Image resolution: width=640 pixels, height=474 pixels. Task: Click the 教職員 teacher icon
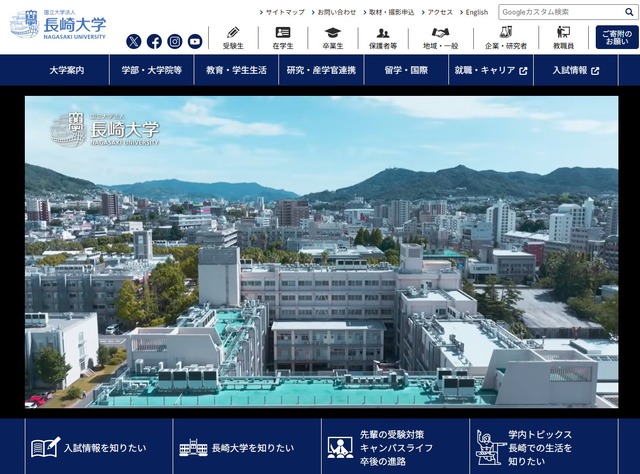click(x=563, y=32)
